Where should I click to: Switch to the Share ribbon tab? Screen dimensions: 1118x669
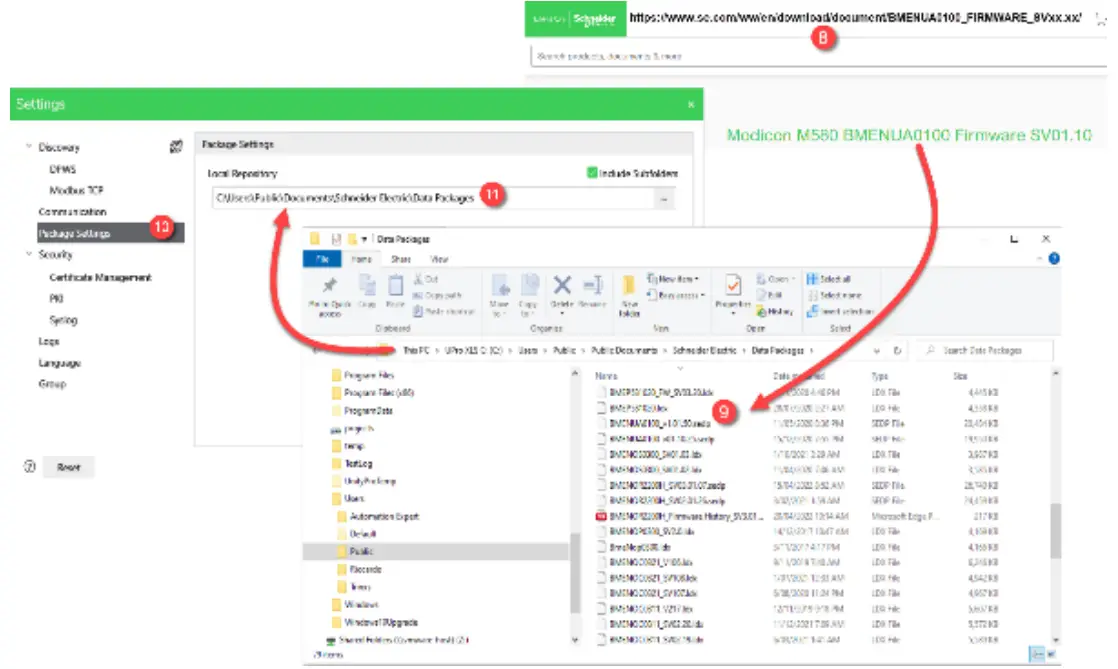(x=401, y=259)
